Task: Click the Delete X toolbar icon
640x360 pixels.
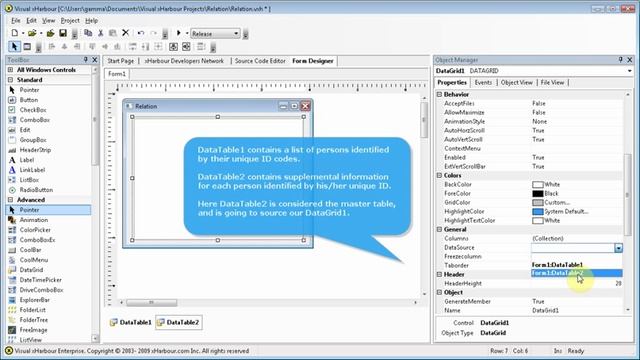Action: (126, 33)
